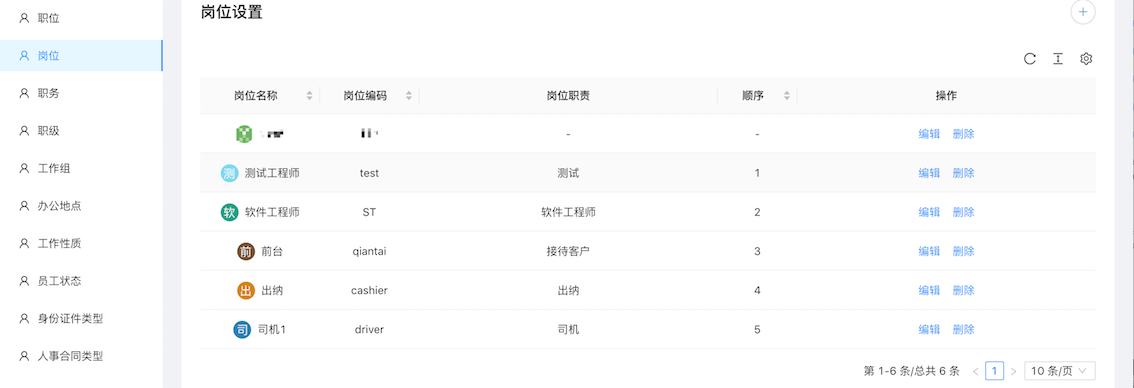
Task: Click the 软件工程师 green avatar icon
Action: coord(229,212)
